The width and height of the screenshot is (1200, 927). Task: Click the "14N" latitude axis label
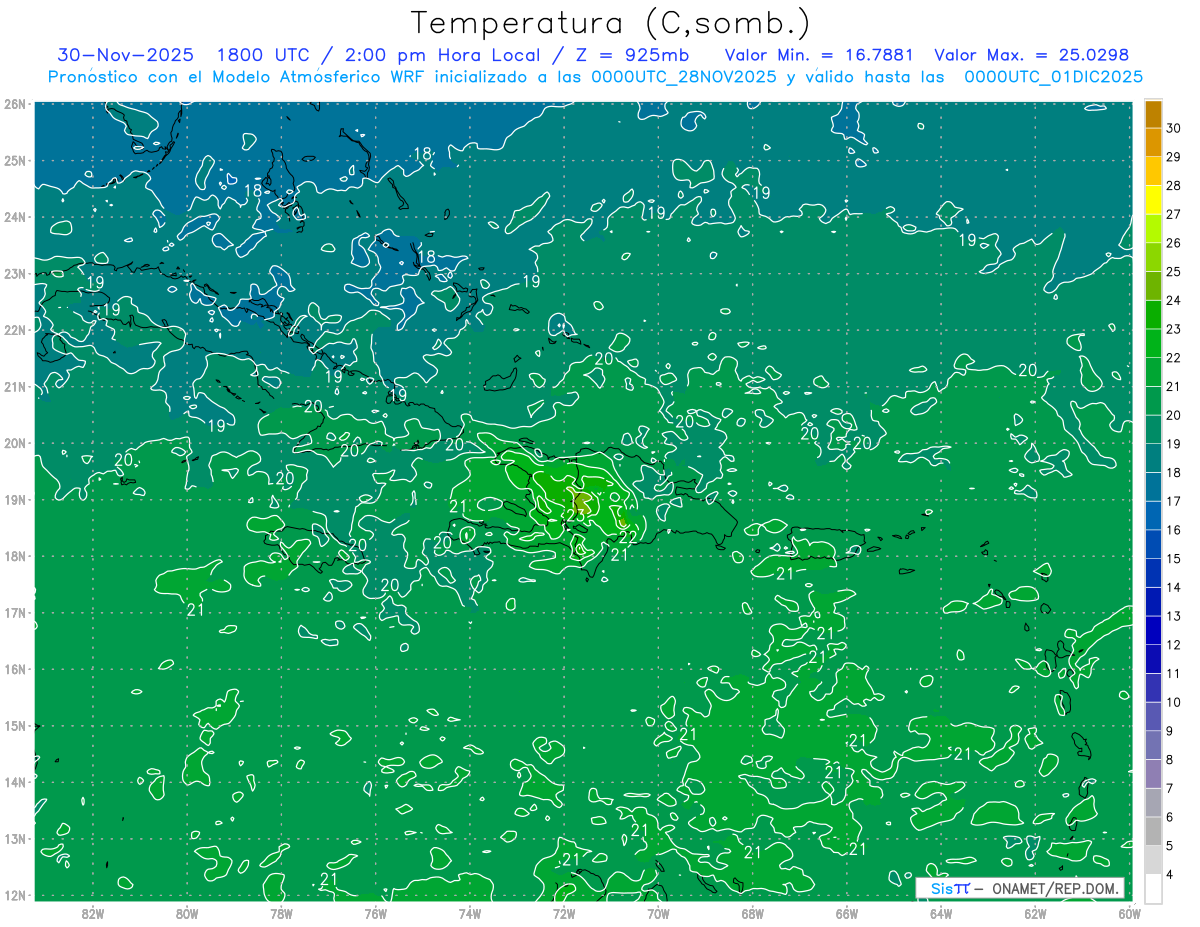pos(15,782)
